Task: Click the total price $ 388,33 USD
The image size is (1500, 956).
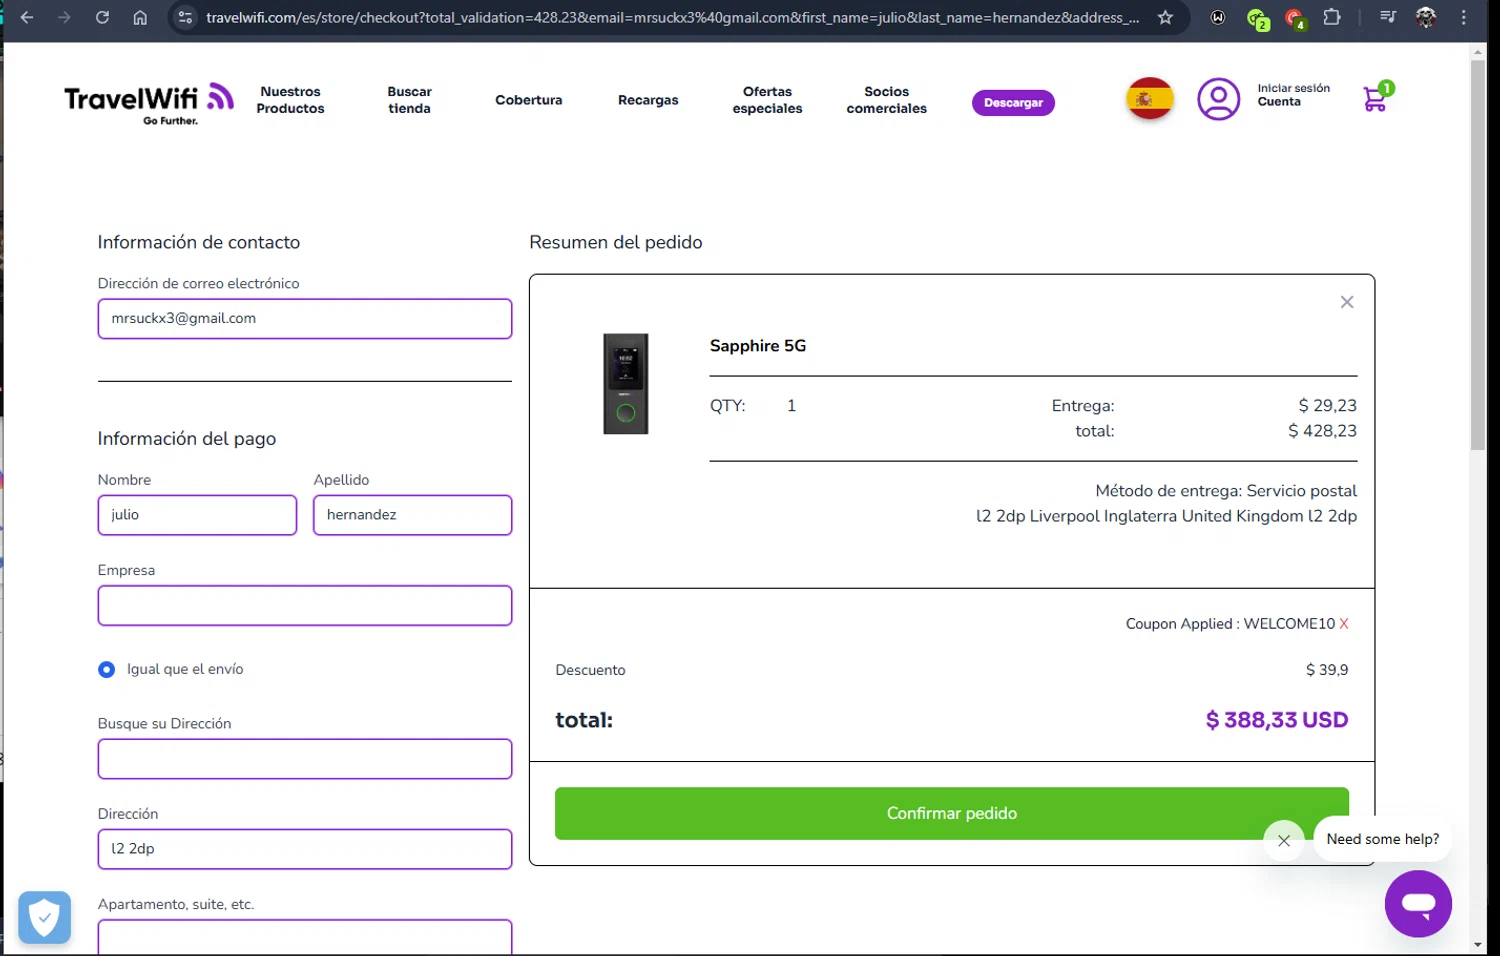Action: [1277, 720]
